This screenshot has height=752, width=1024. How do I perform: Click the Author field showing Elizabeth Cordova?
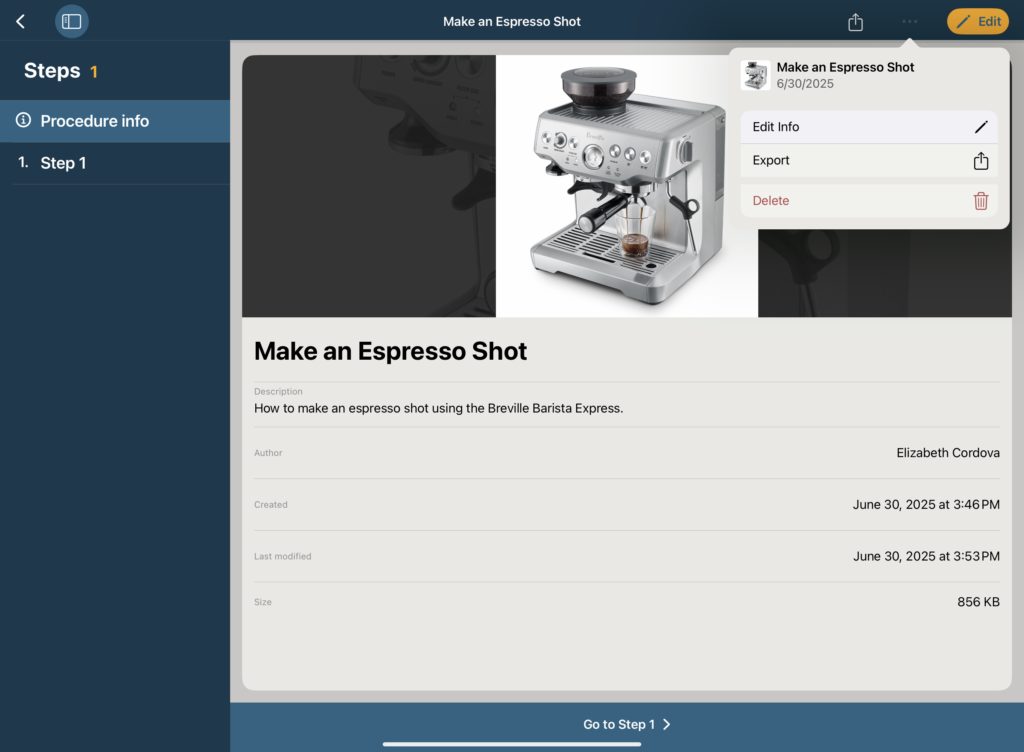[625, 453]
